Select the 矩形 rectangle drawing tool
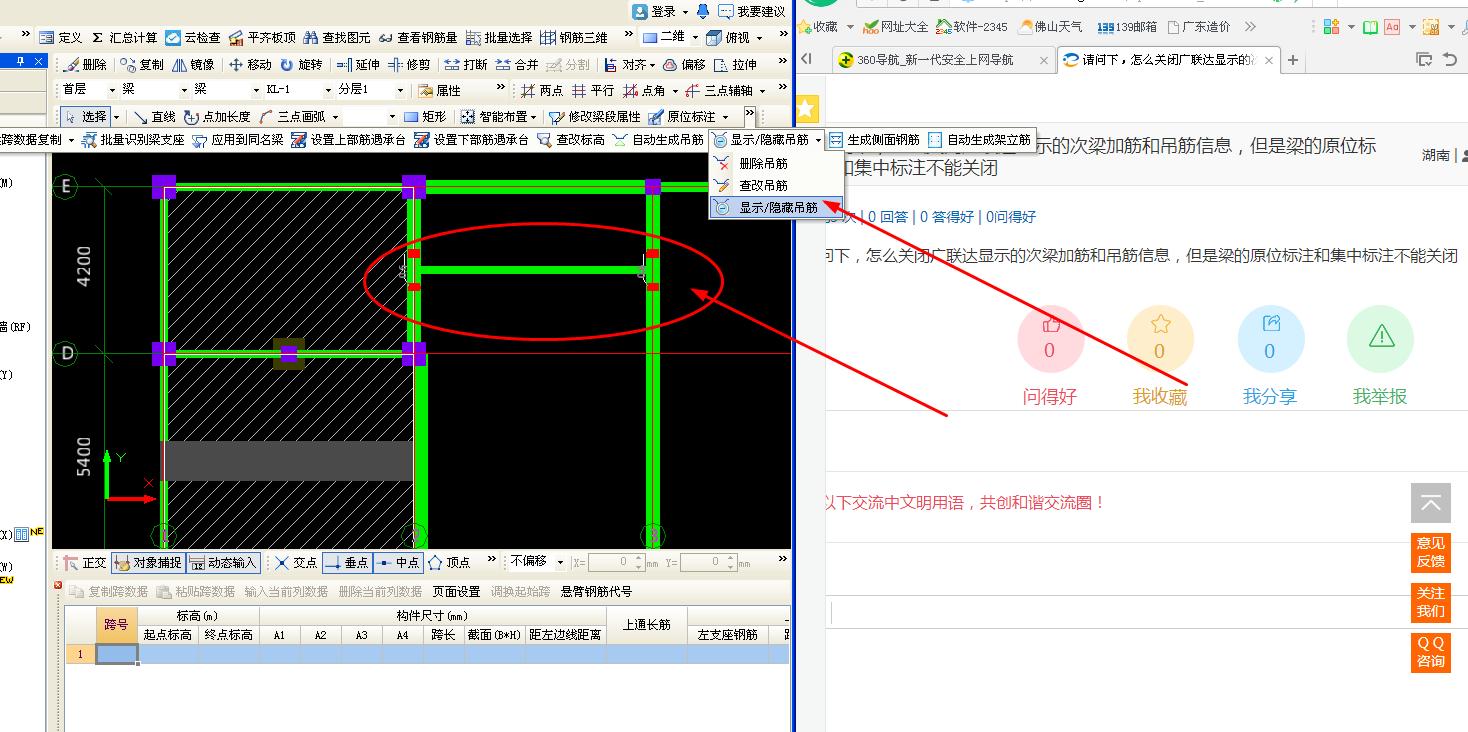This screenshot has width=1468, height=732. [425, 117]
